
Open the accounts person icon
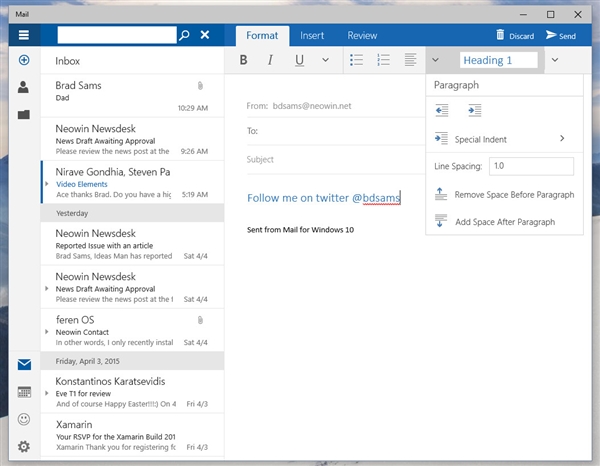(x=23, y=87)
